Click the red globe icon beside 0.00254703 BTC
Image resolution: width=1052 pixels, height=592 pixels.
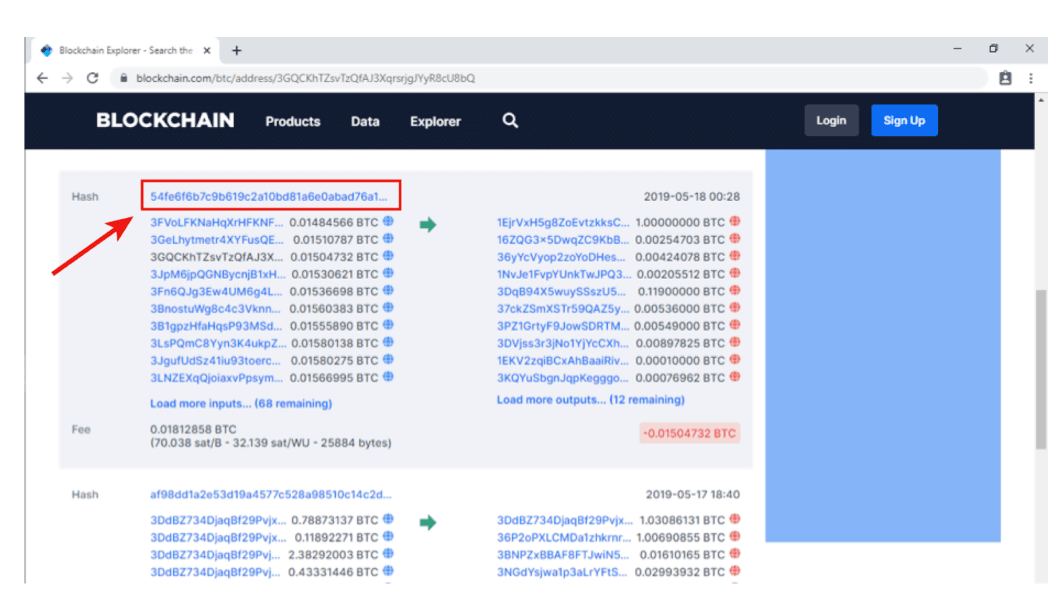coord(735,239)
